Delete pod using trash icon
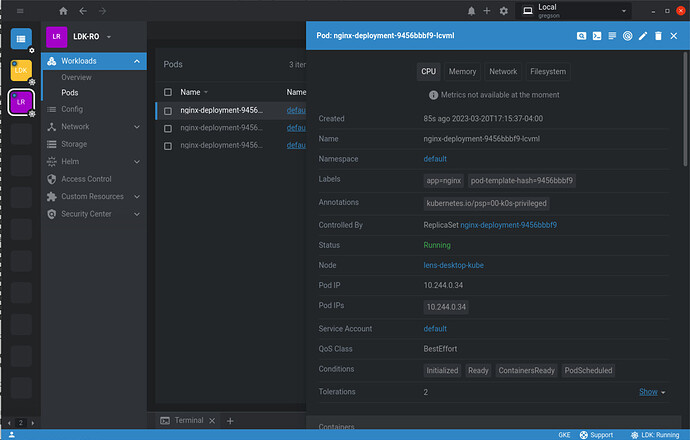The image size is (690, 440). point(658,36)
